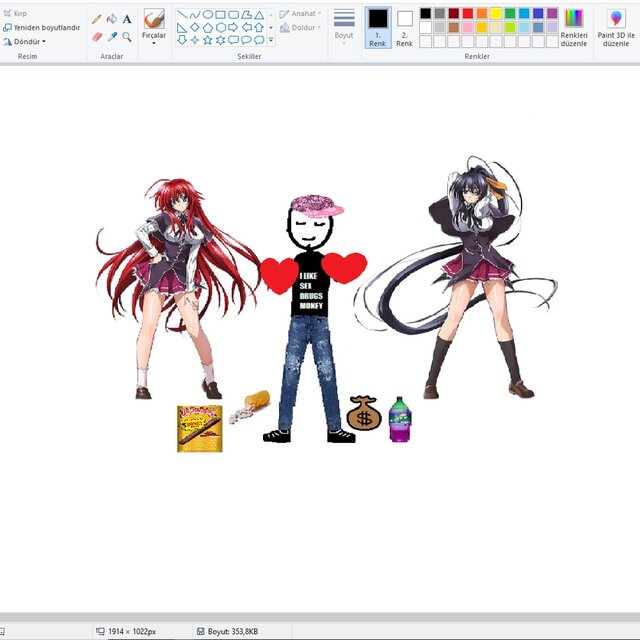Choose the Oval callout shape

coord(246,40)
